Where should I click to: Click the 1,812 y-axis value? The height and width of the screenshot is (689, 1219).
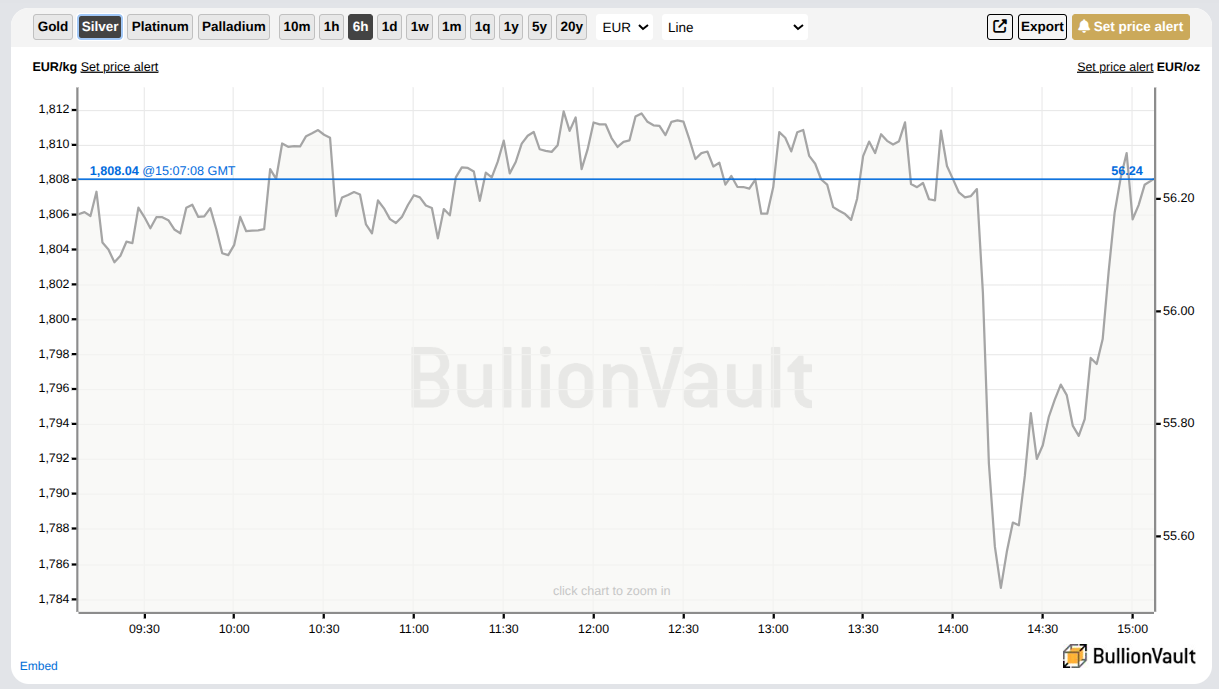pyautogui.click(x=53, y=109)
